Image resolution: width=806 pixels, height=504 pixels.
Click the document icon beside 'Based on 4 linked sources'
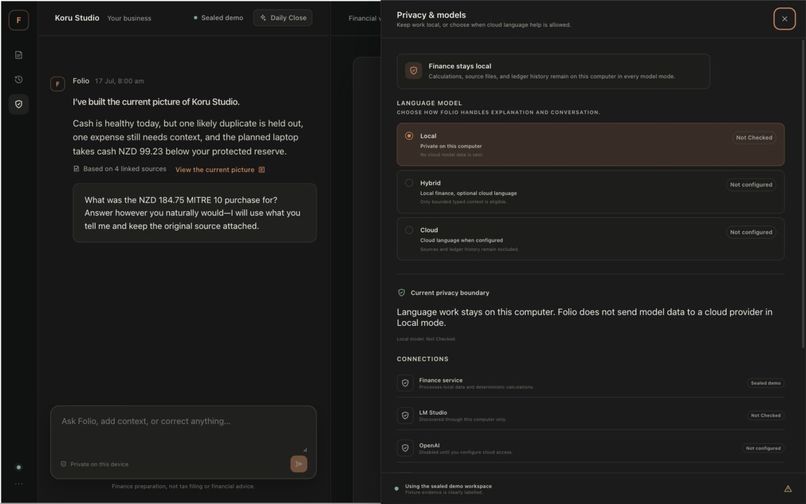pyautogui.click(x=76, y=169)
